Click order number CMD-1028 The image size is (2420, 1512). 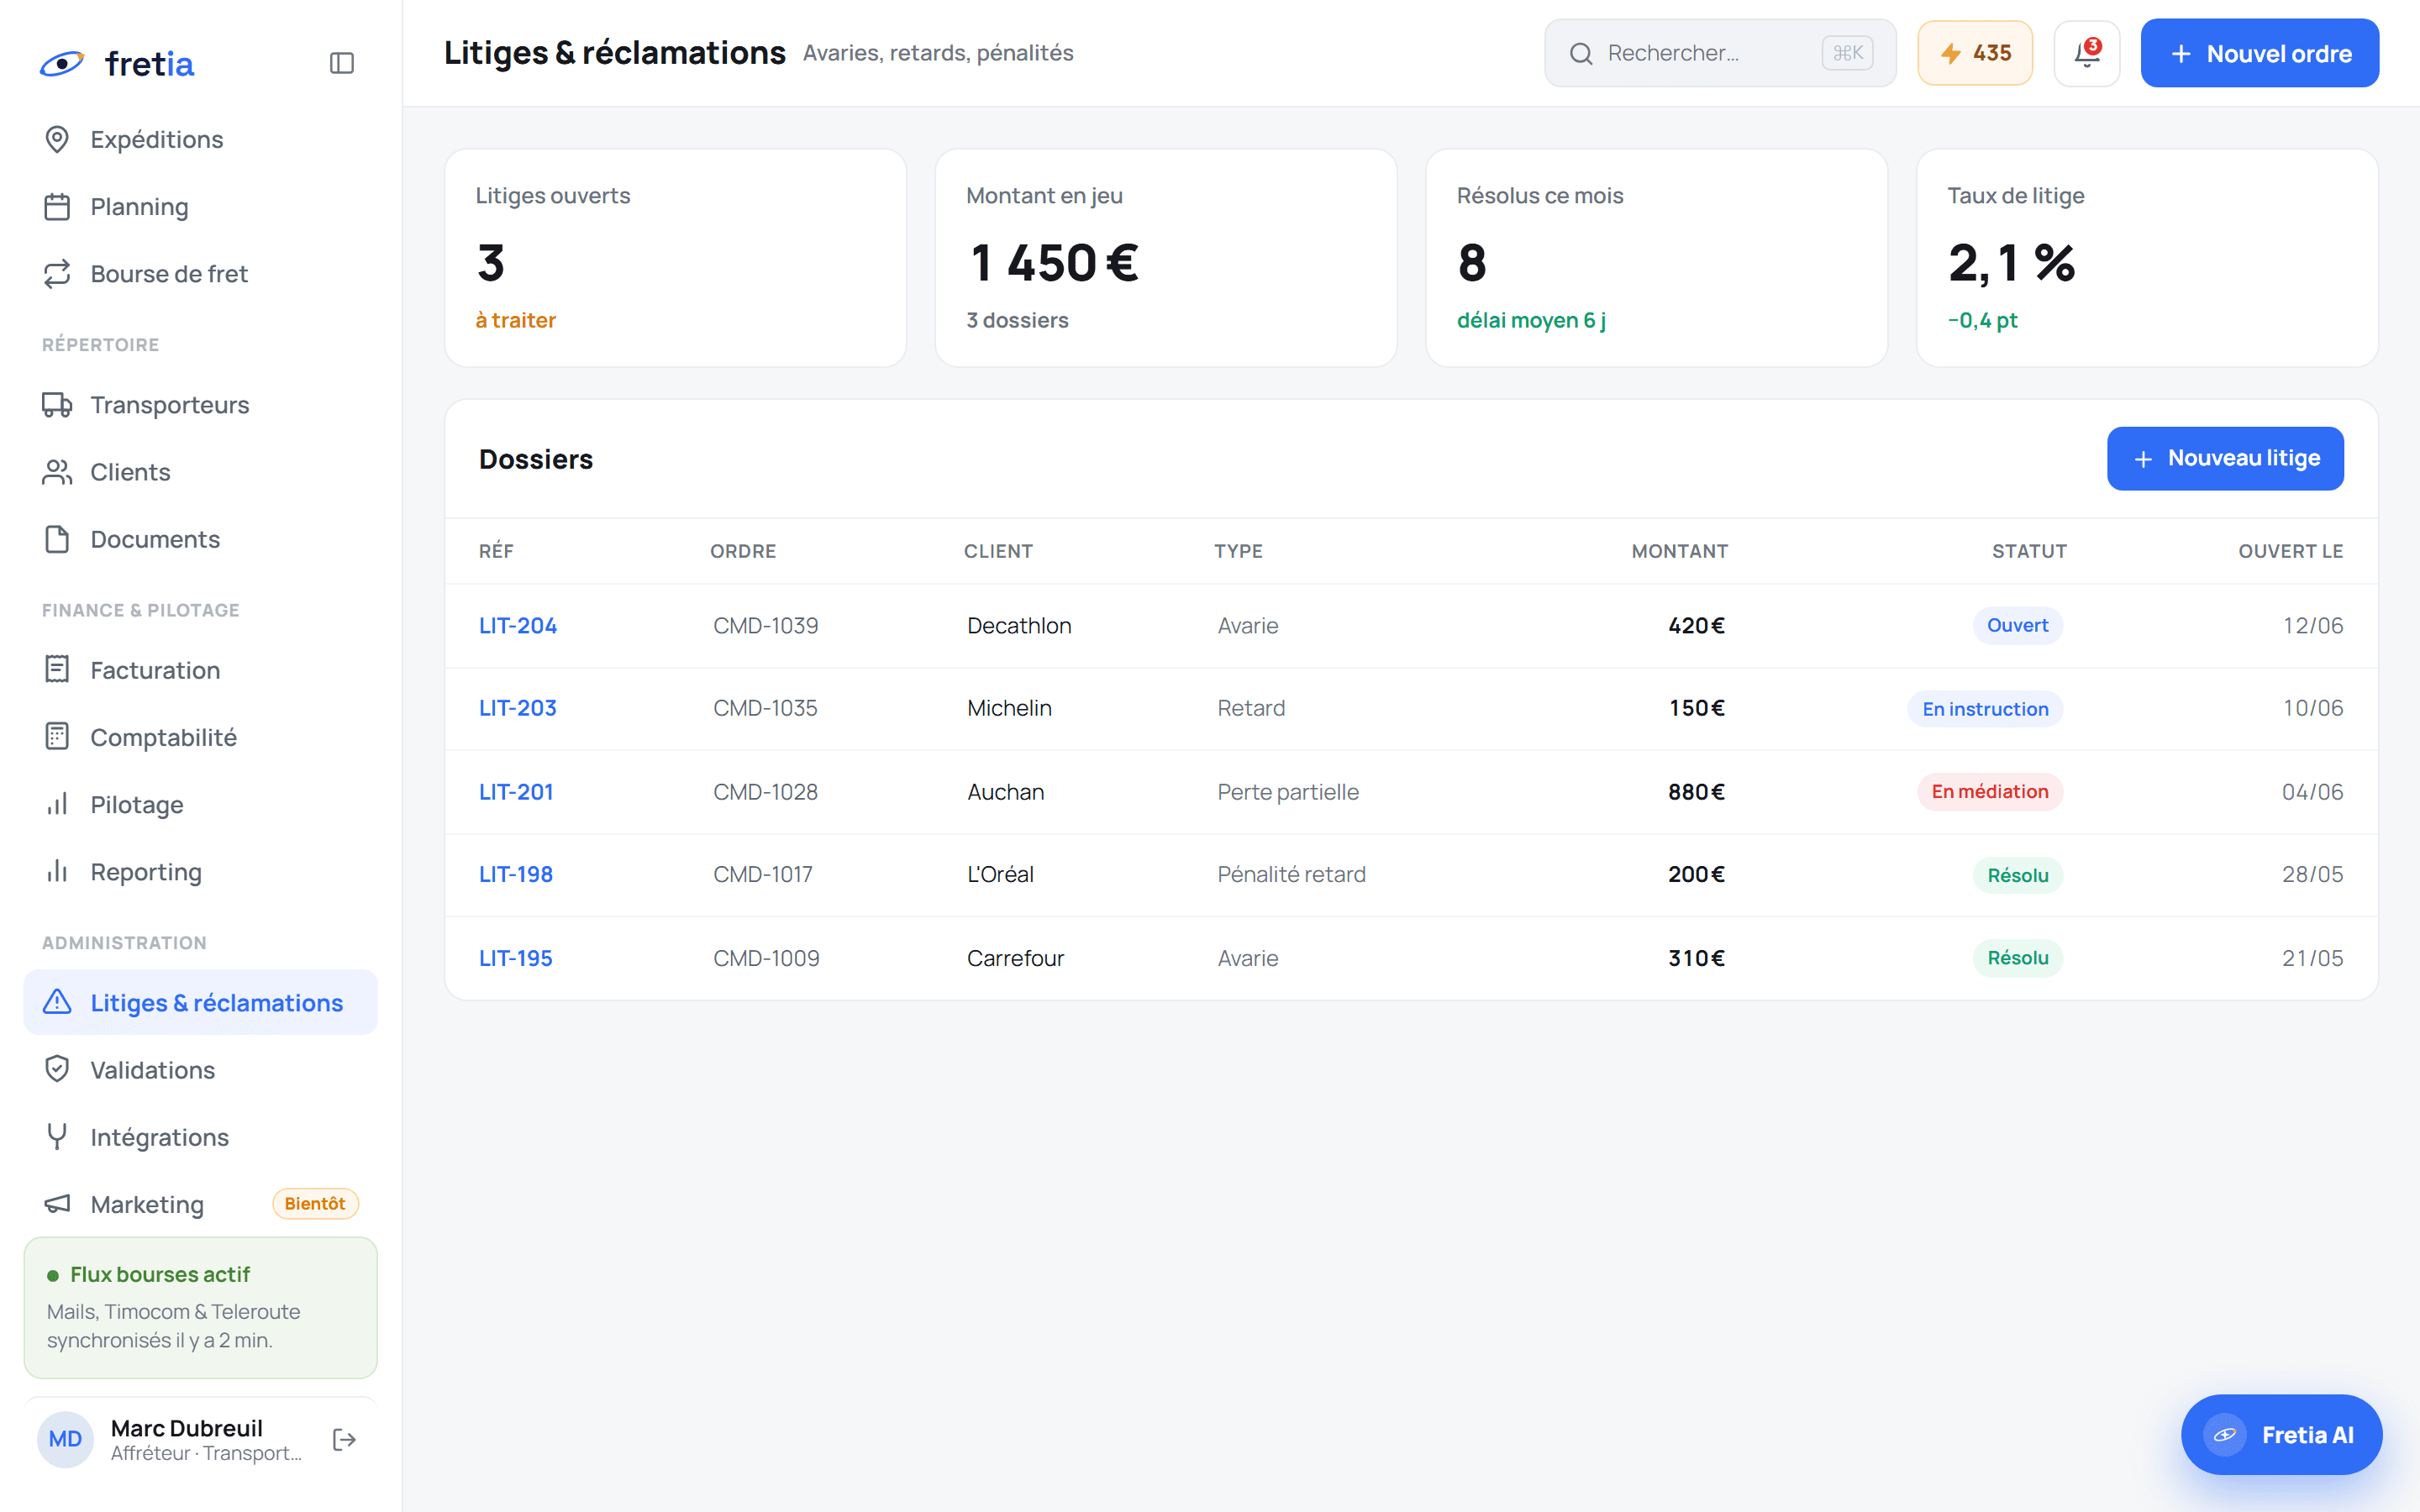pos(766,791)
